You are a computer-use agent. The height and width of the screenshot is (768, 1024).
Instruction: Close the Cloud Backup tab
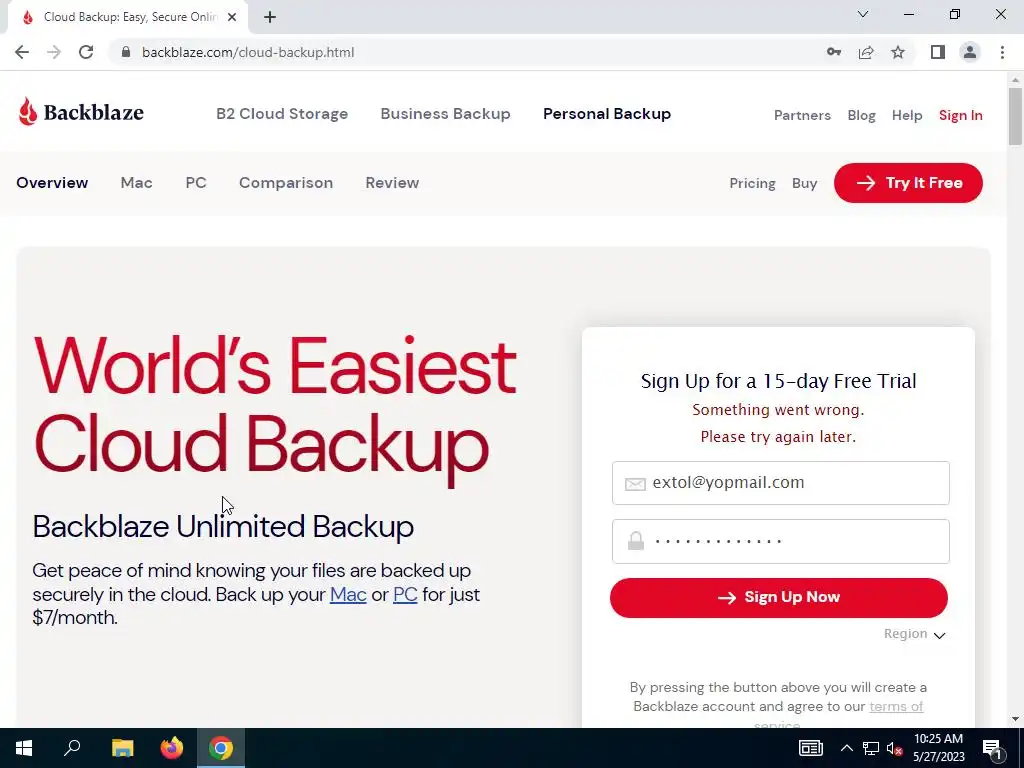click(x=232, y=17)
